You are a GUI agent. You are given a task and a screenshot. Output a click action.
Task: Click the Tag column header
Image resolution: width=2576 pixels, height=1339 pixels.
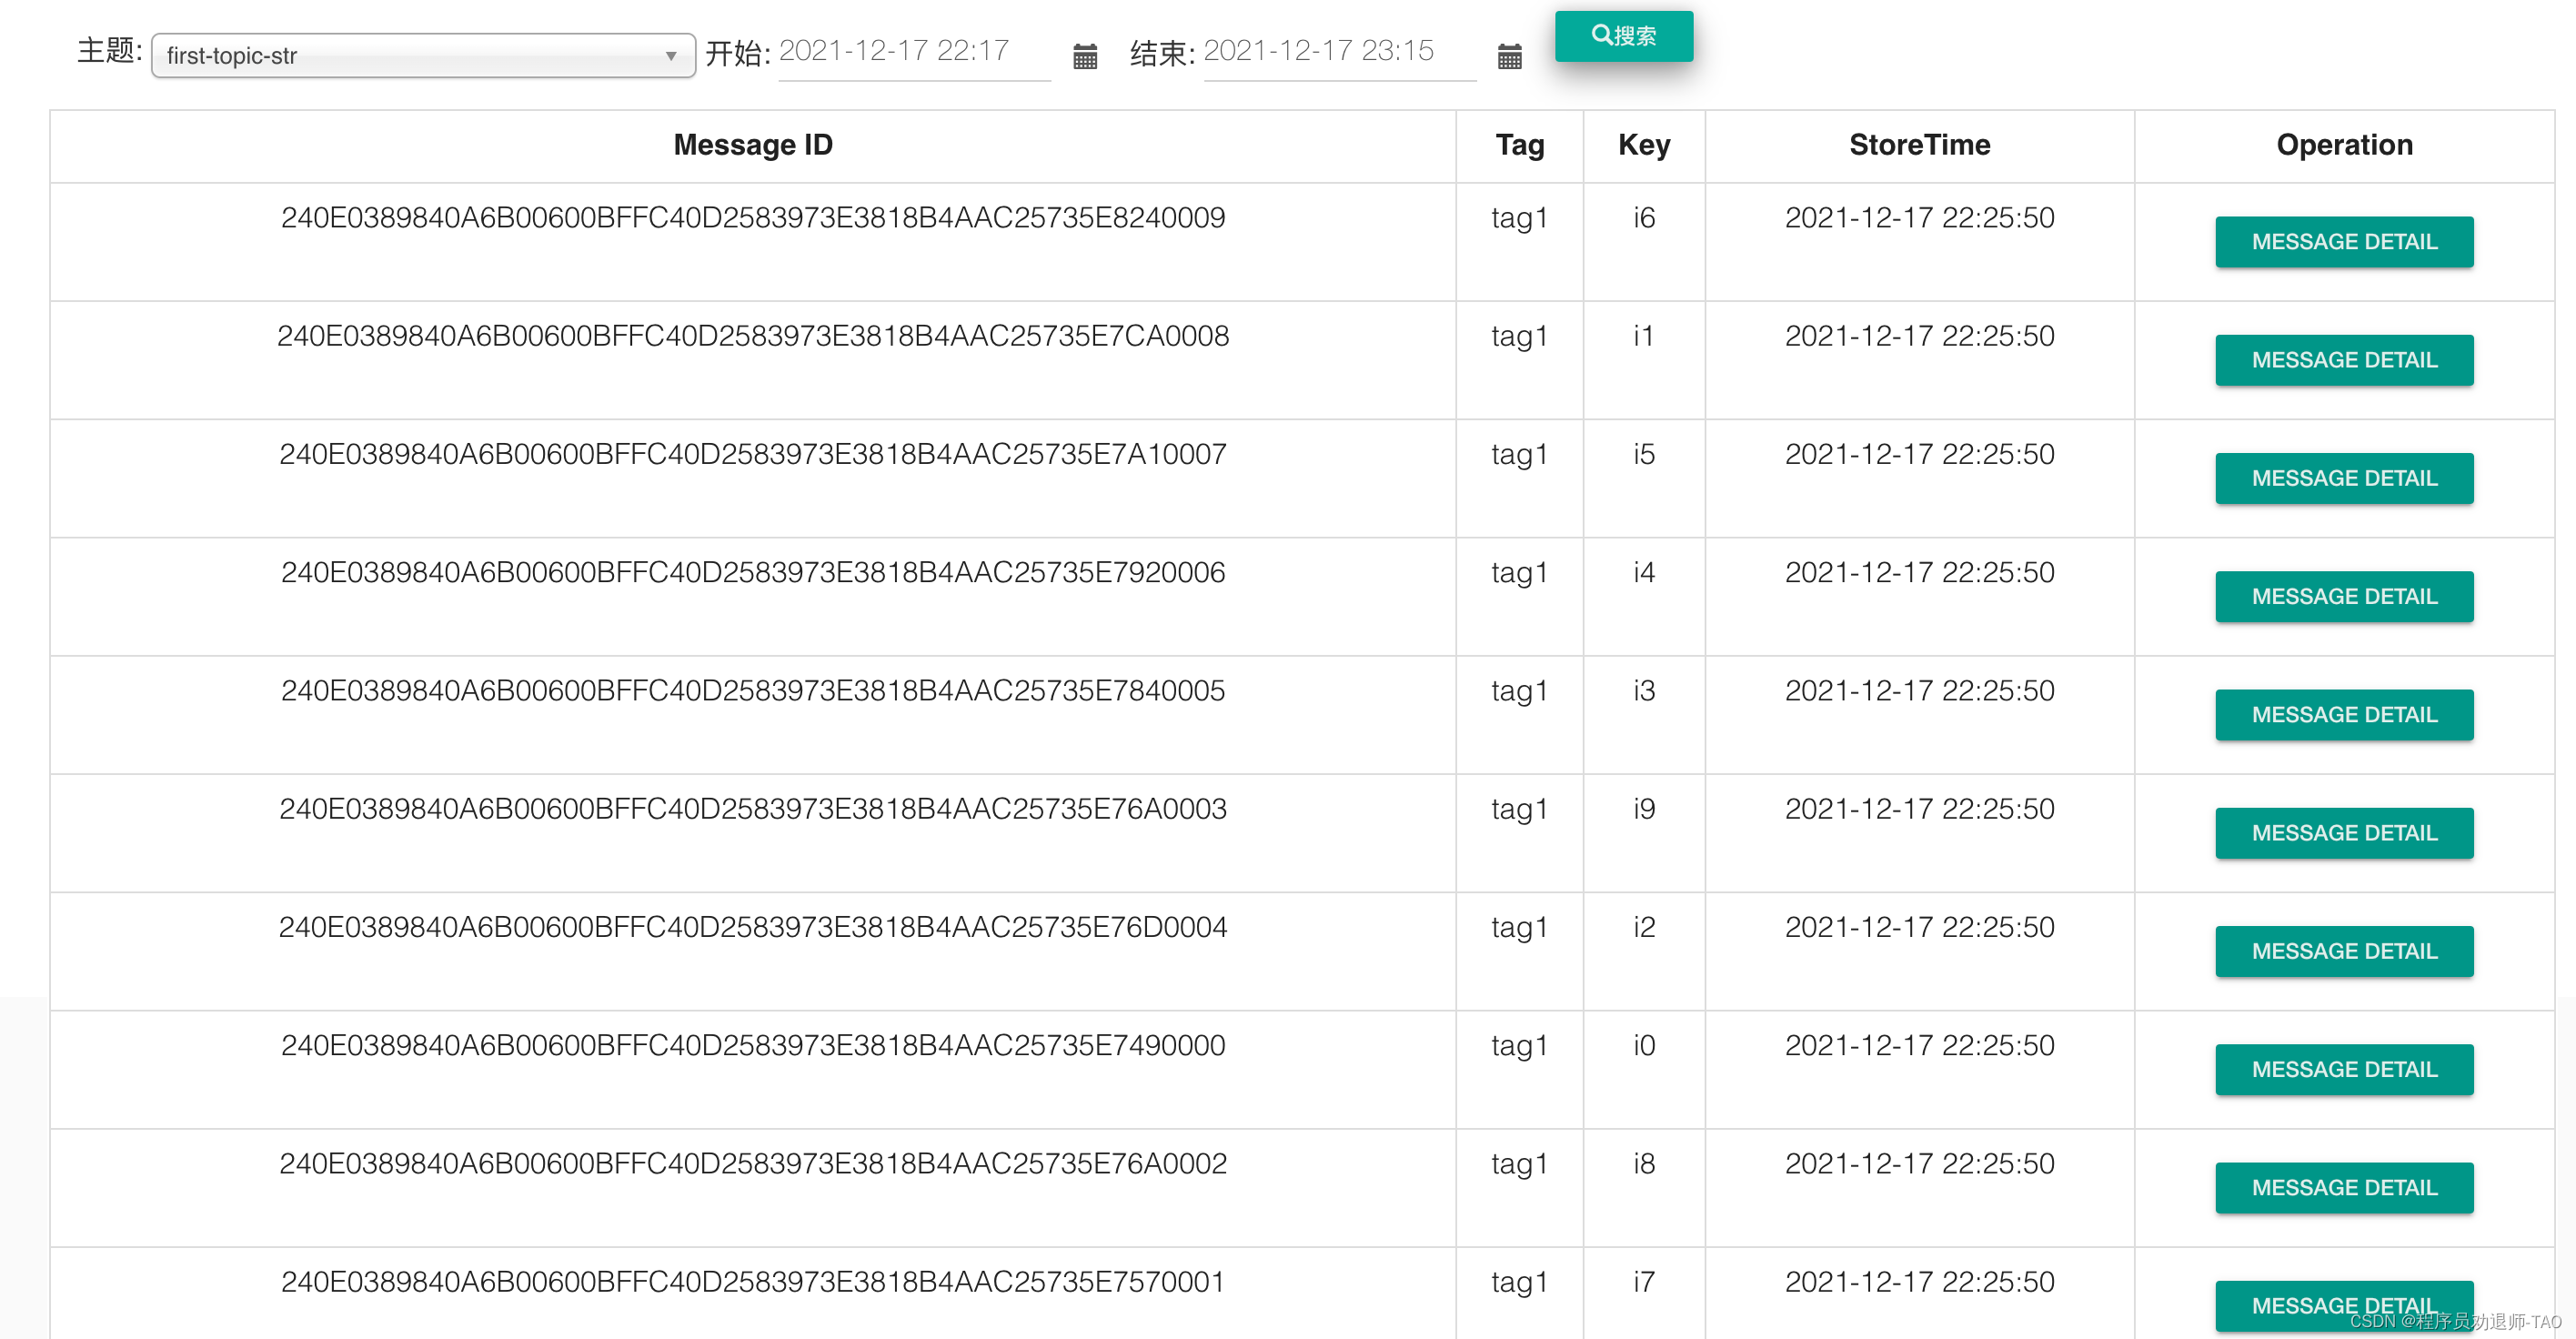[1520, 145]
